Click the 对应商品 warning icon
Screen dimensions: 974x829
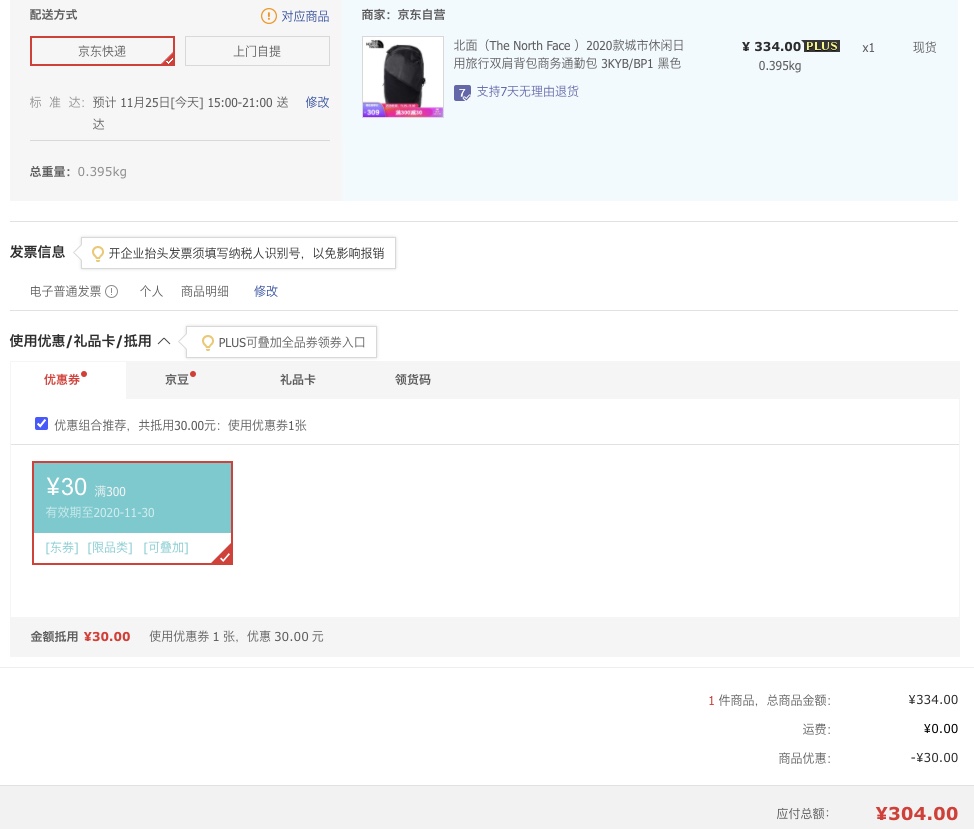[x=268, y=16]
